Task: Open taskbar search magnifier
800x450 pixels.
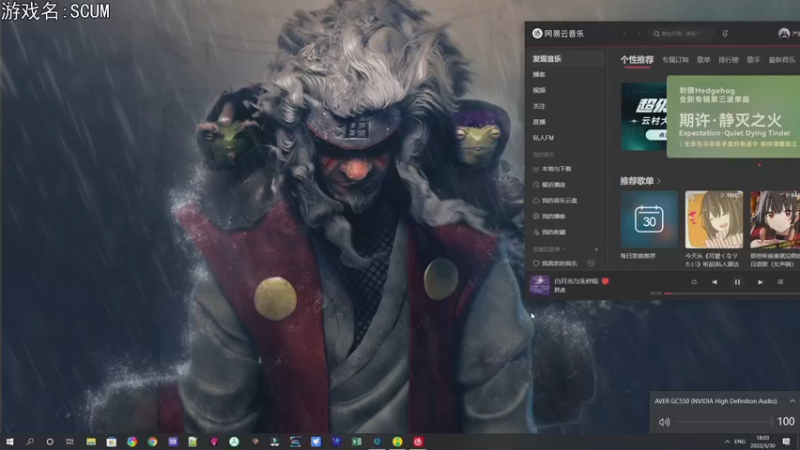Action: (x=30, y=442)
